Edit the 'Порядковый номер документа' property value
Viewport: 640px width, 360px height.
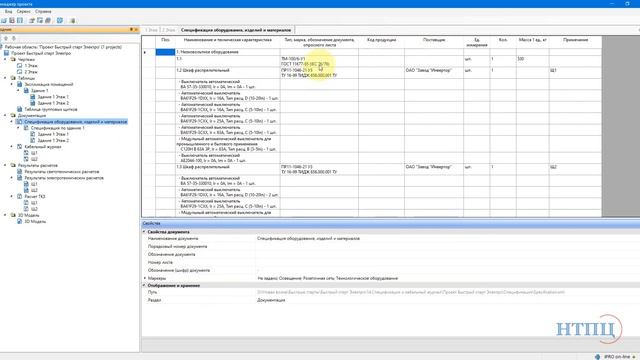(447, 247)
